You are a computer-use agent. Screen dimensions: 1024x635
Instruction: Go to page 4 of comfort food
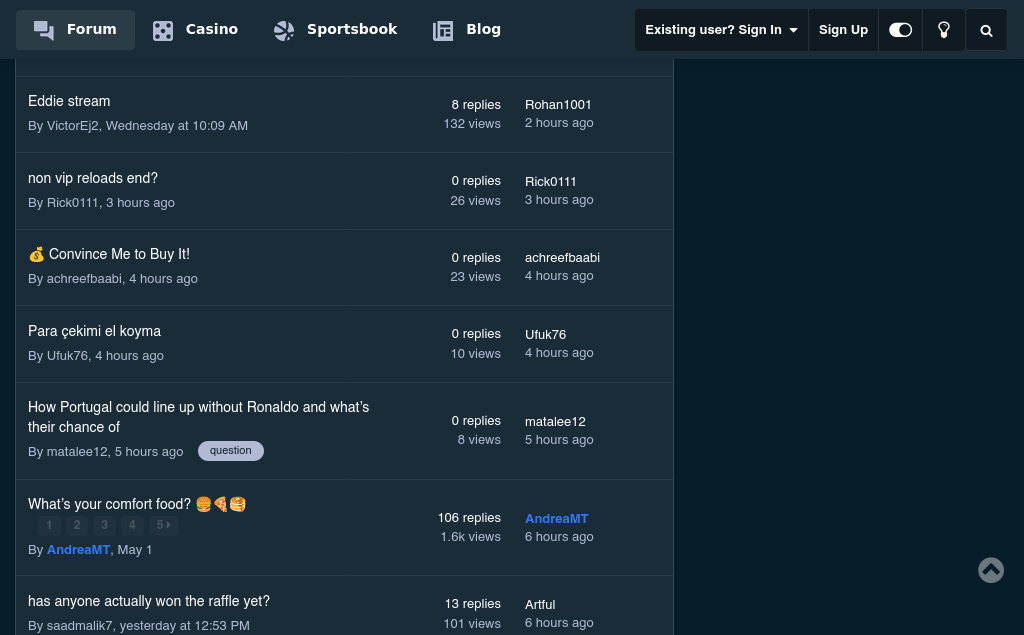pos(132,525)
